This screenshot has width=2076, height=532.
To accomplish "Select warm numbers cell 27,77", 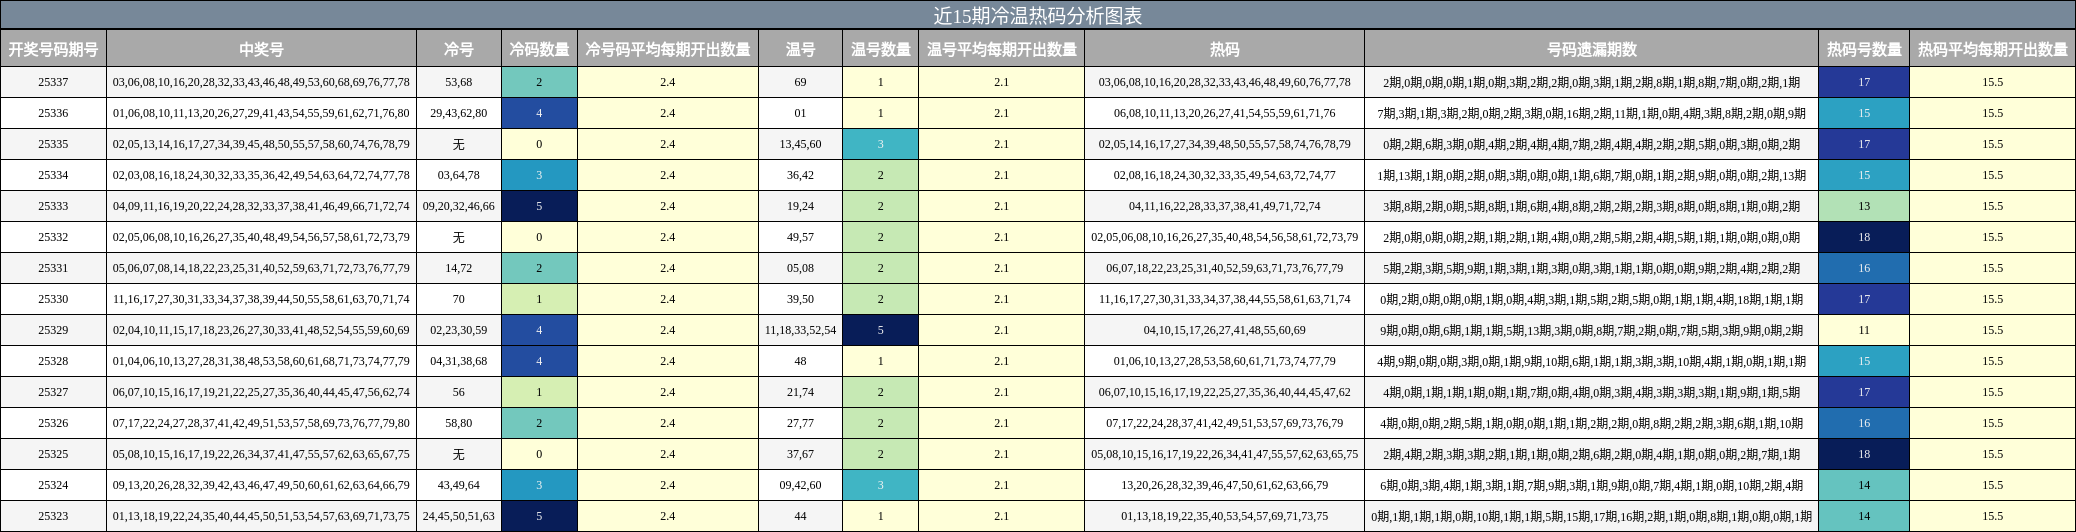I will tap(800, 423).
